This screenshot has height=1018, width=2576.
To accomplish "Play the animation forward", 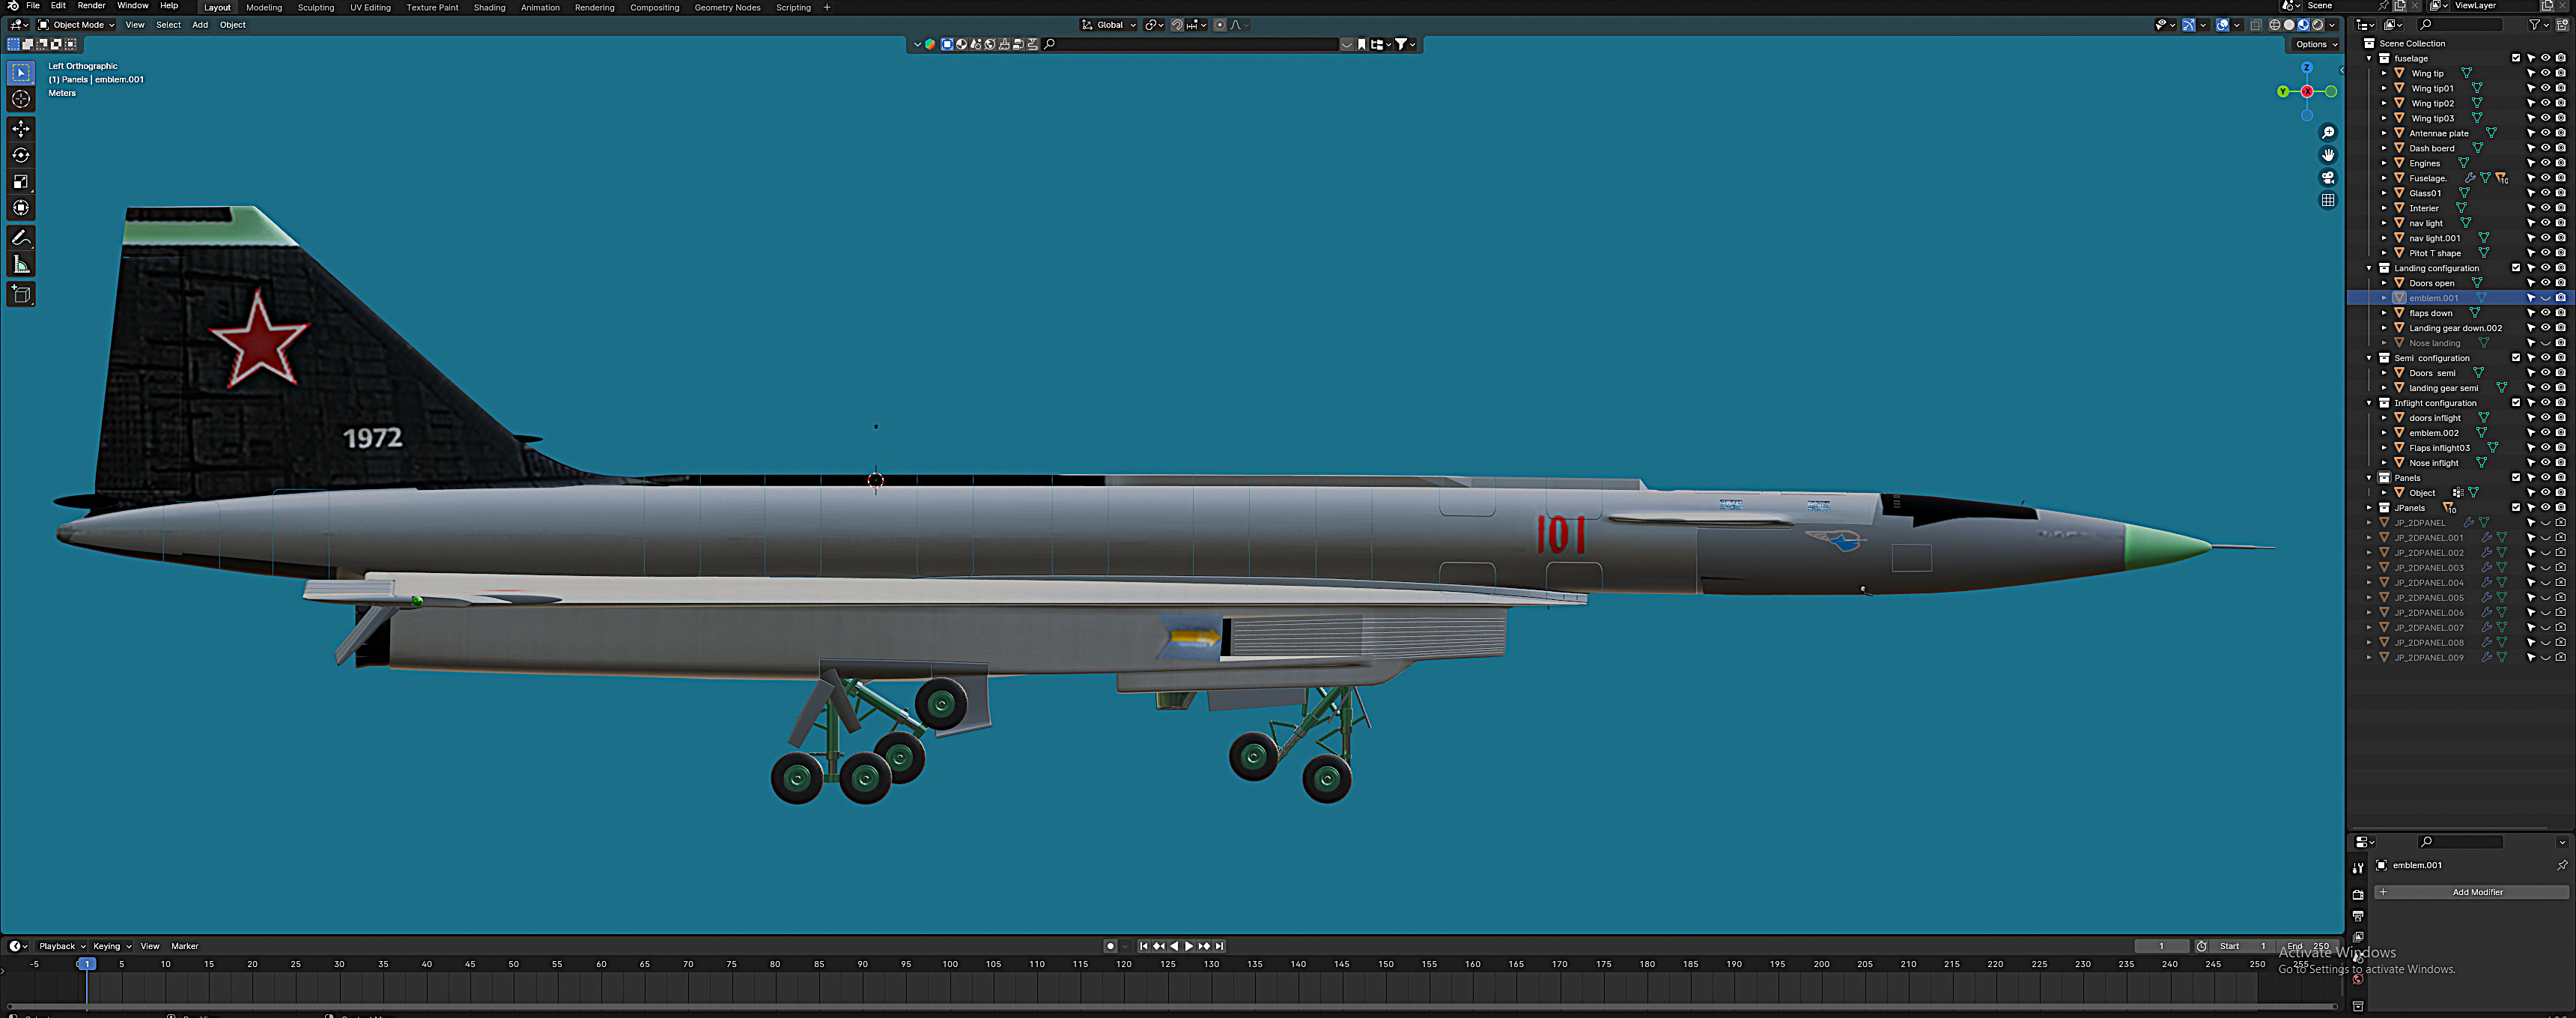I will pos(1189,946).
